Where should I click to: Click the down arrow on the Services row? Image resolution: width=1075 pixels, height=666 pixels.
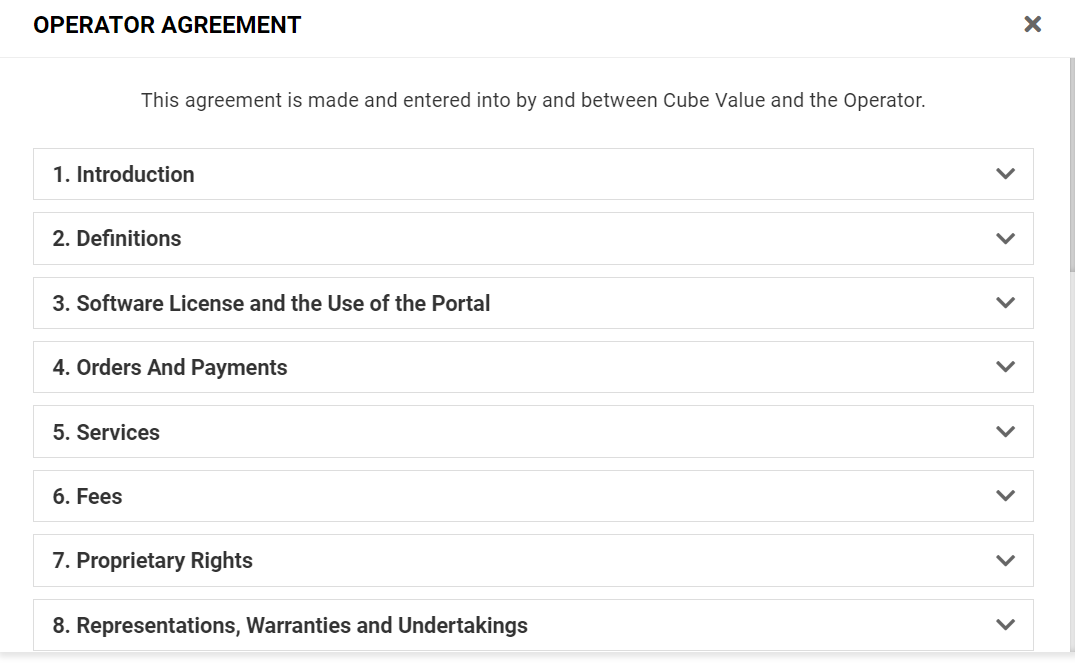point(1005,432)
